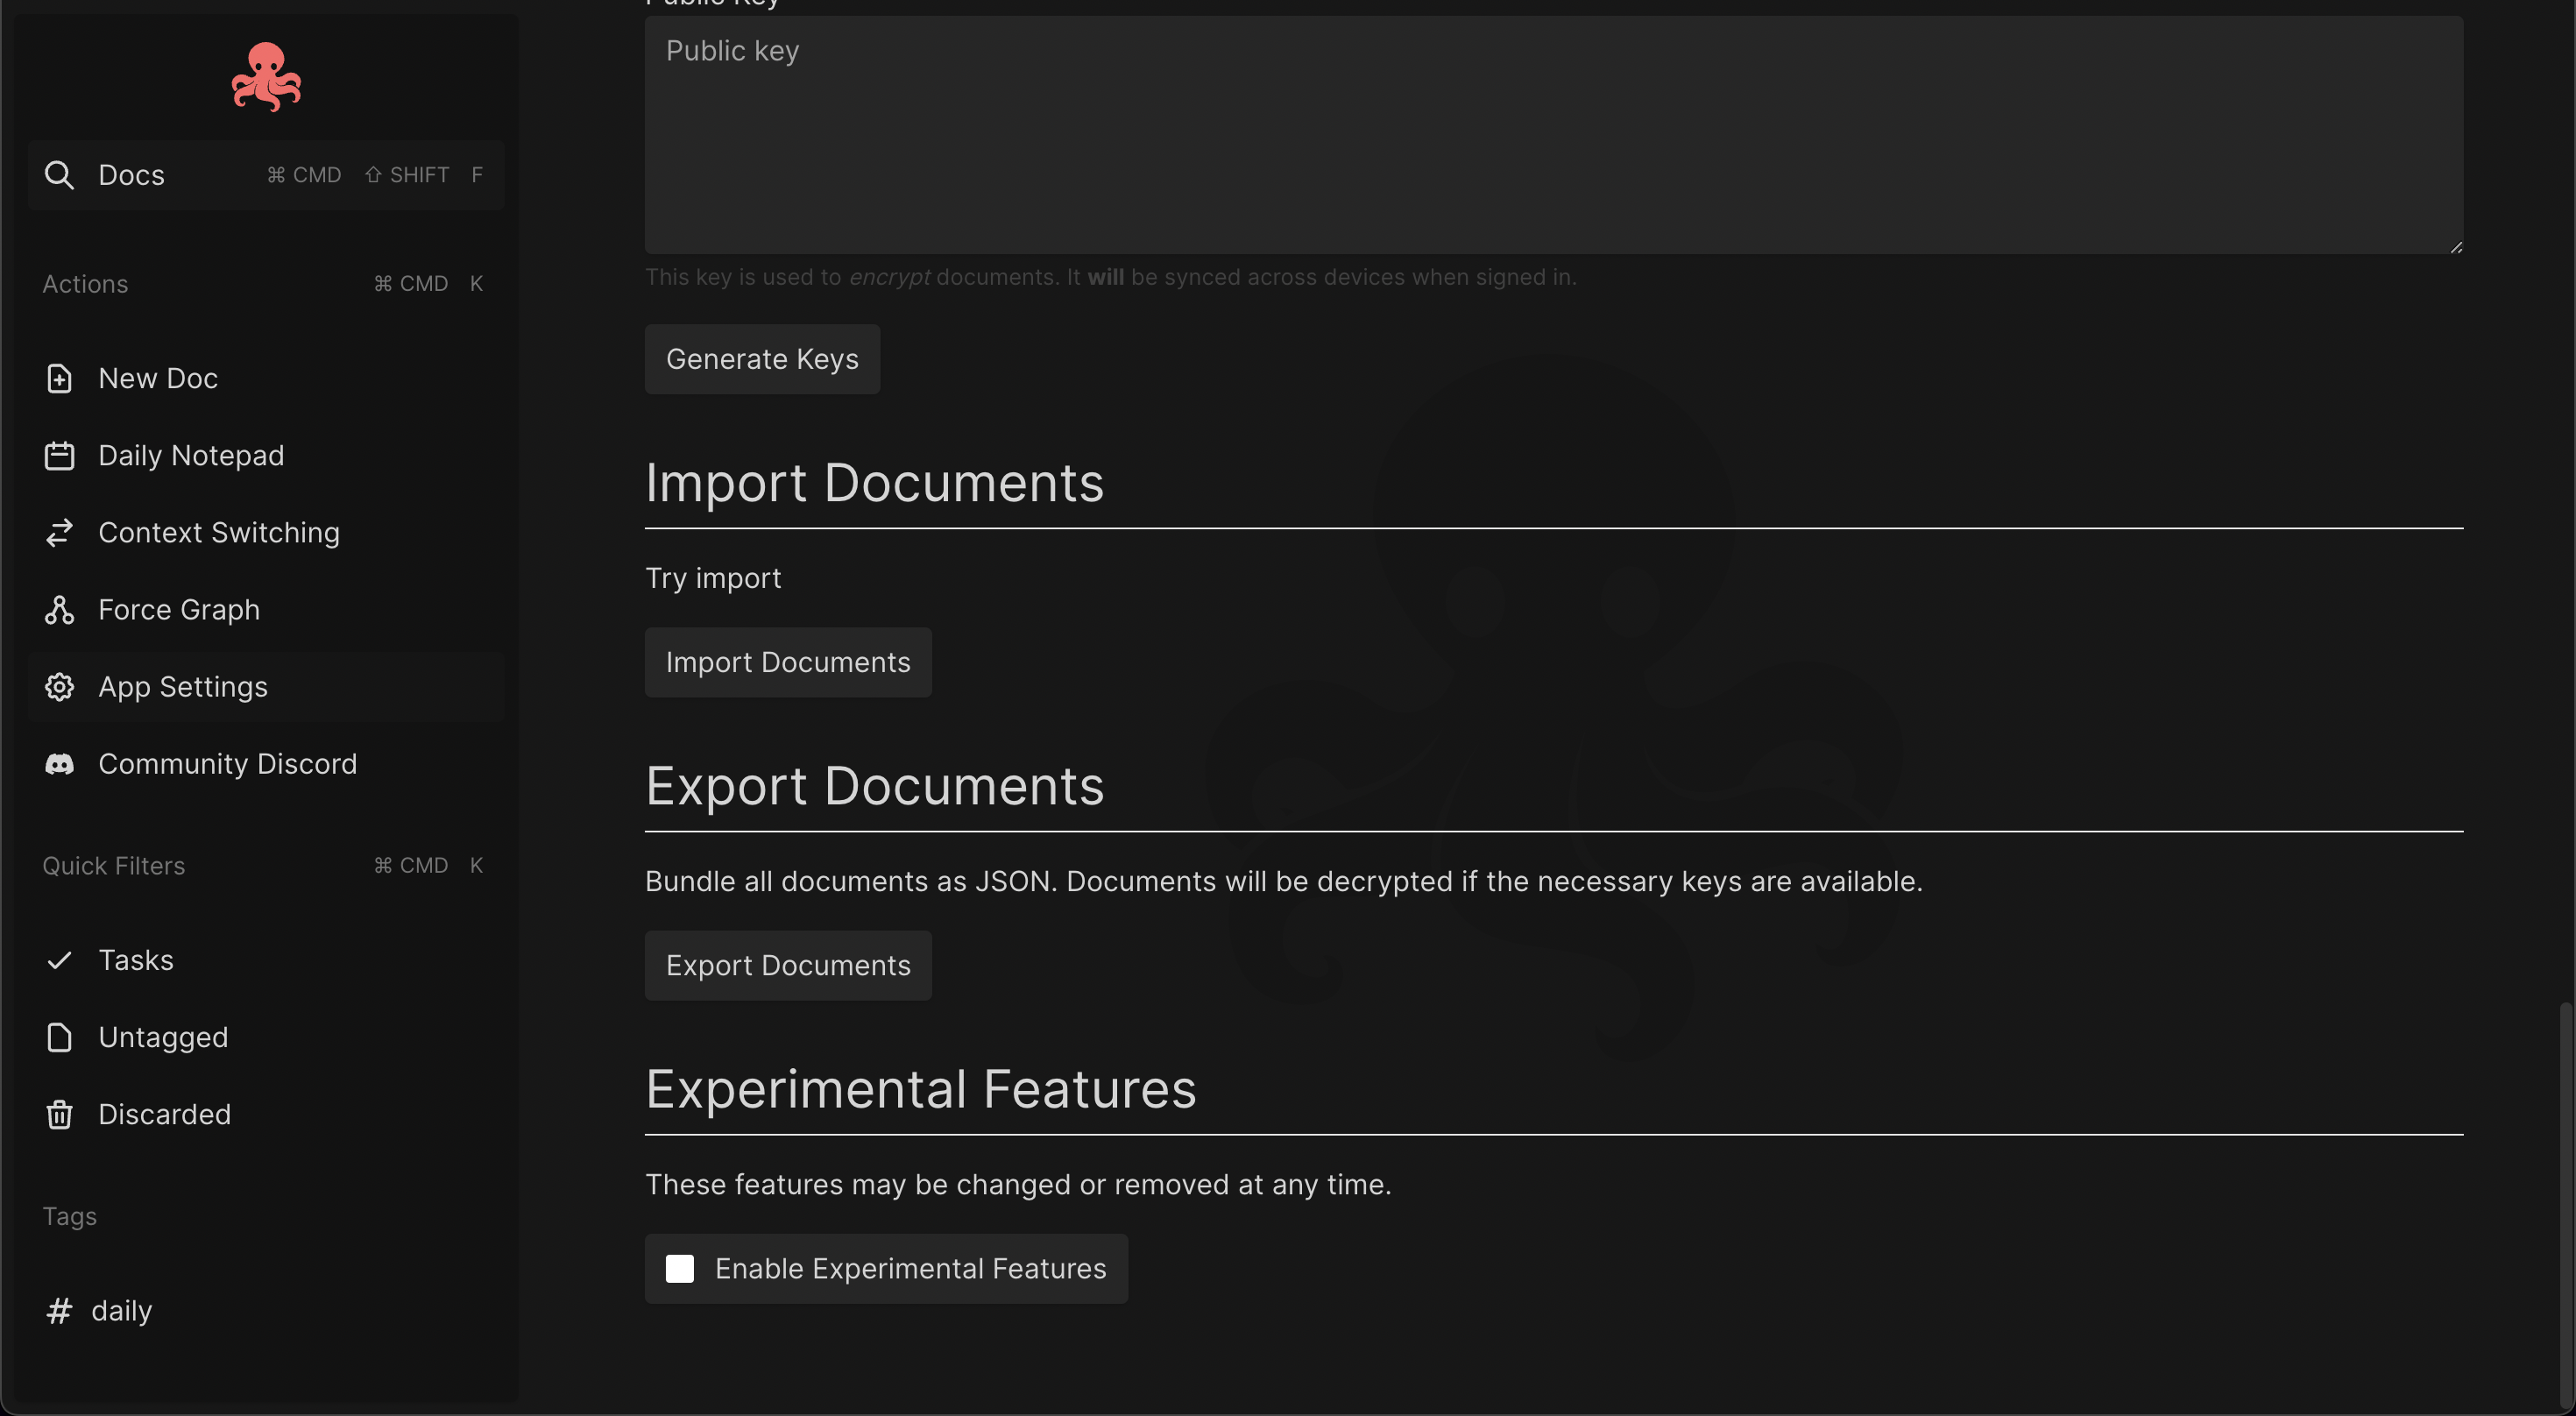Click the Discarded trash icon

pyautogui.click(x=59, y=1114)
